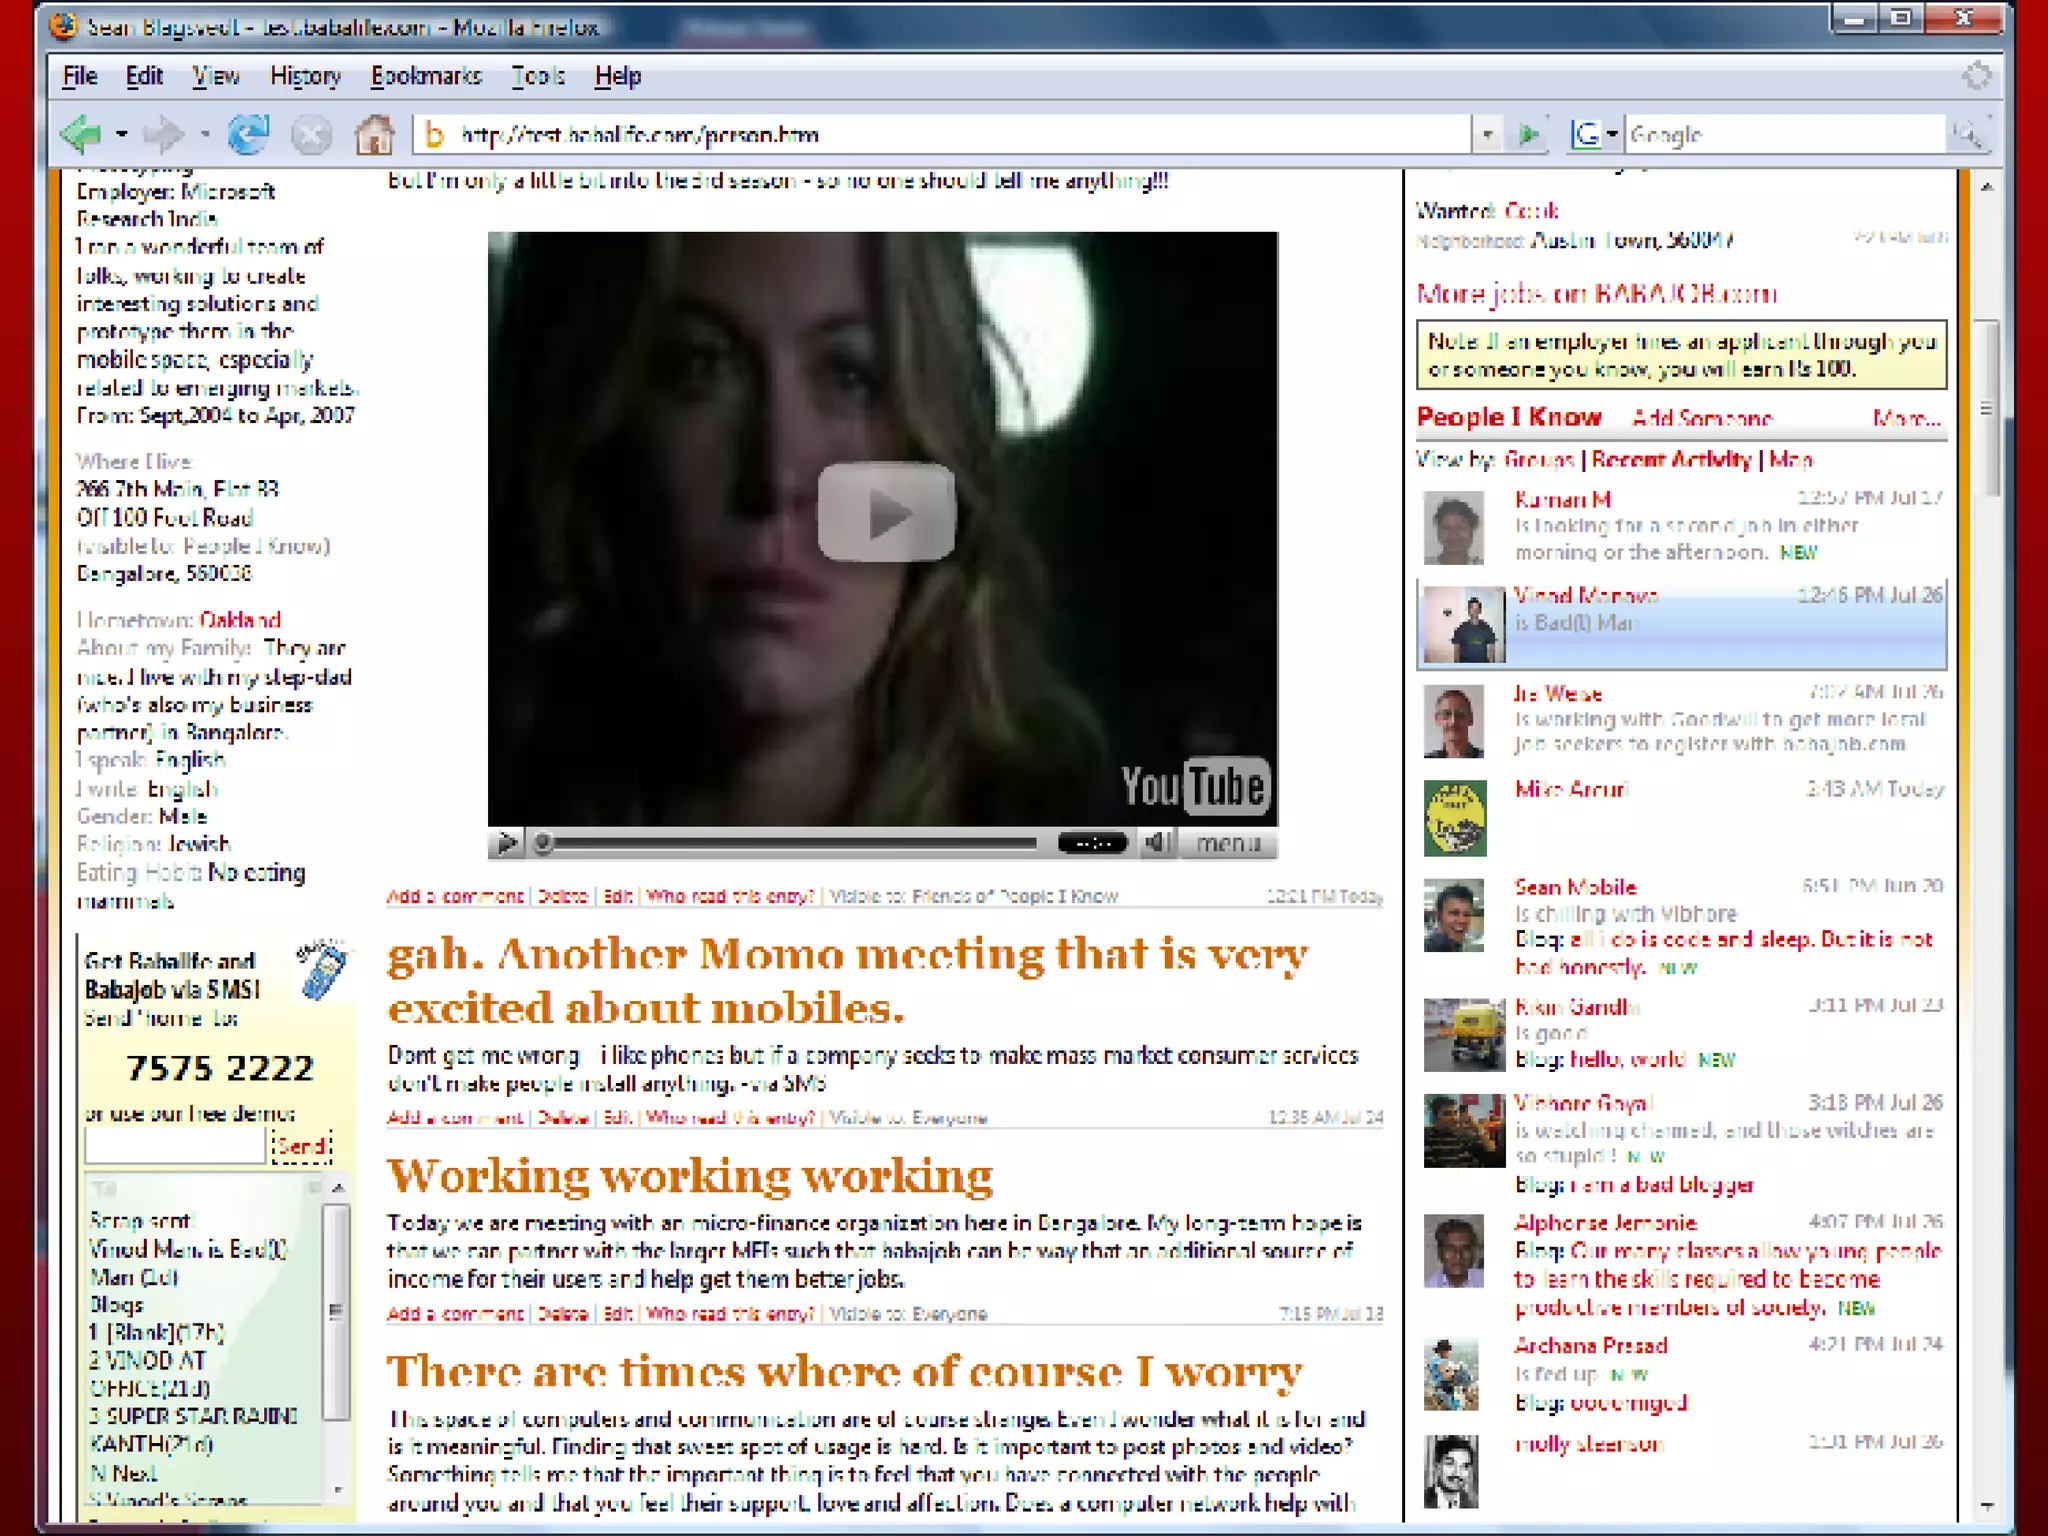Open the History menu
The height and width of the screenshot is (1536, 2048).
click(305, 76)
